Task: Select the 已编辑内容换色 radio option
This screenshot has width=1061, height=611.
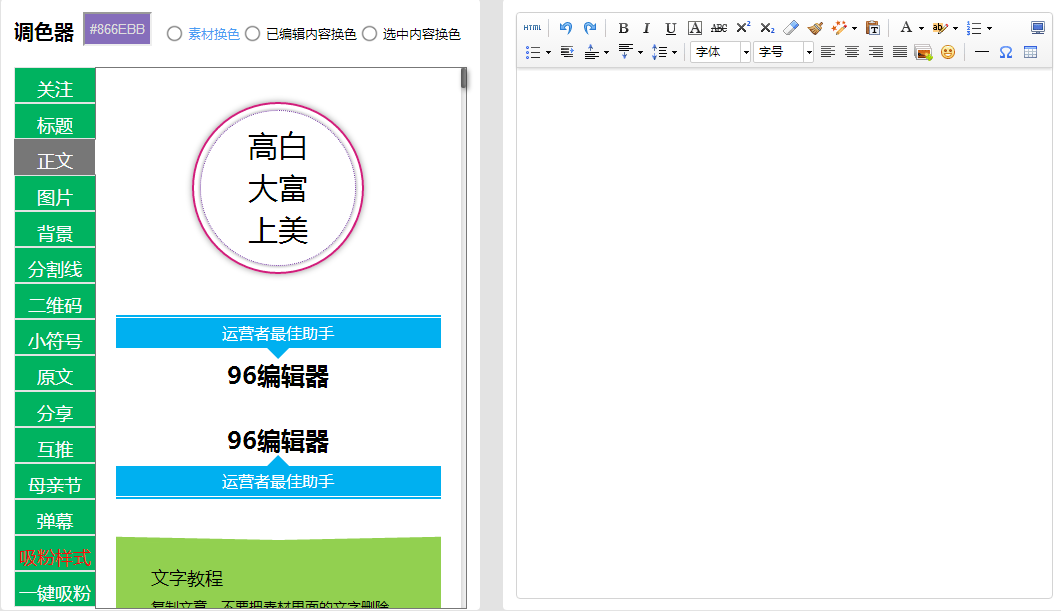Action: (x=252, y=34)
